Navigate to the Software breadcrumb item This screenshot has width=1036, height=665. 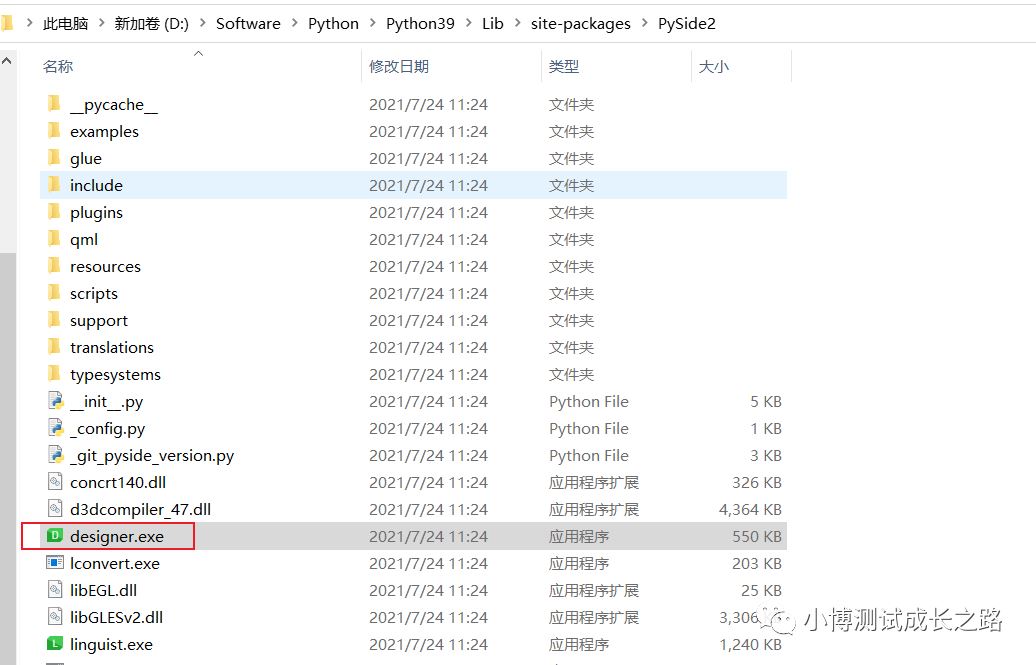[248, 22]
